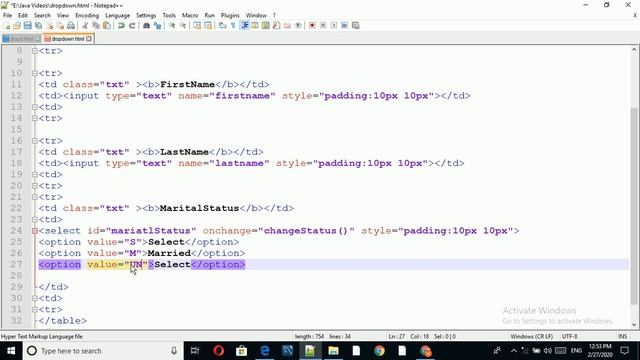Redo the edit using the toolbar arrow
Image resolution: width=640 pixels, height=360 pixels.
point(132,26)
